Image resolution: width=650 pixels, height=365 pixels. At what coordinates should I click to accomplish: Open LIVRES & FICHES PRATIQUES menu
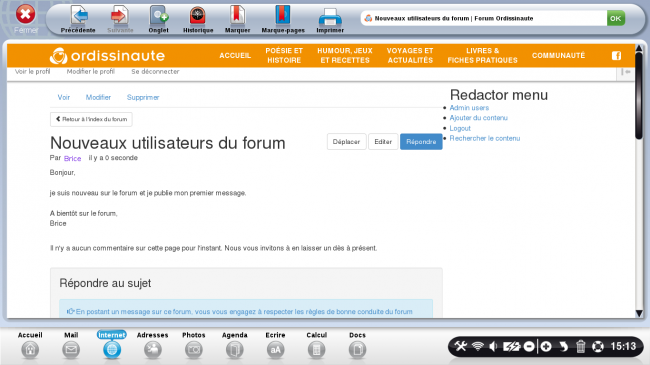pyautogui.click(x=483, y=56)
